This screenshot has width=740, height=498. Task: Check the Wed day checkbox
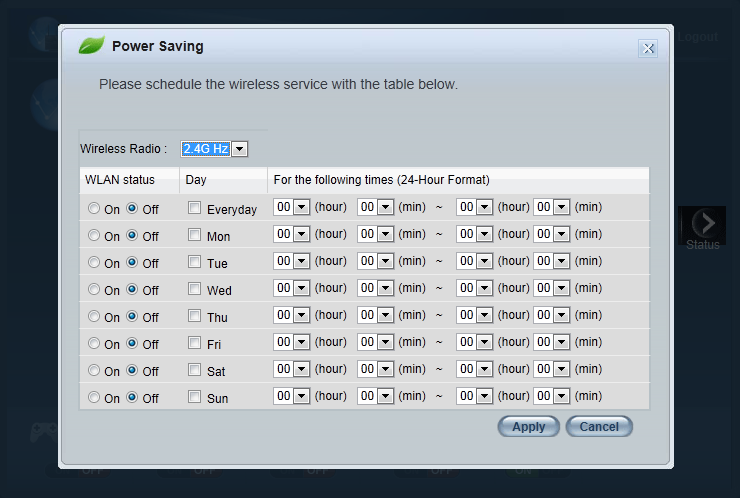point(194,290)
